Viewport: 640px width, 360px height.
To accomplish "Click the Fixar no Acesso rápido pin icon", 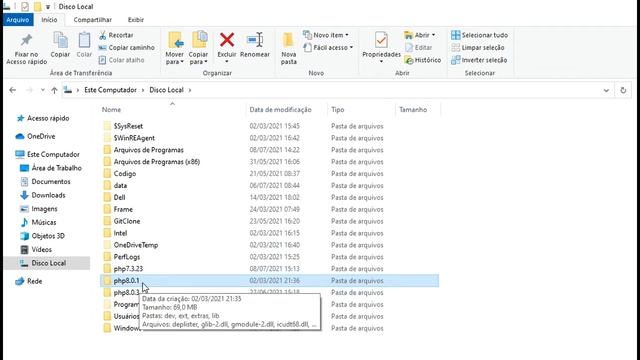I will 27,40.
